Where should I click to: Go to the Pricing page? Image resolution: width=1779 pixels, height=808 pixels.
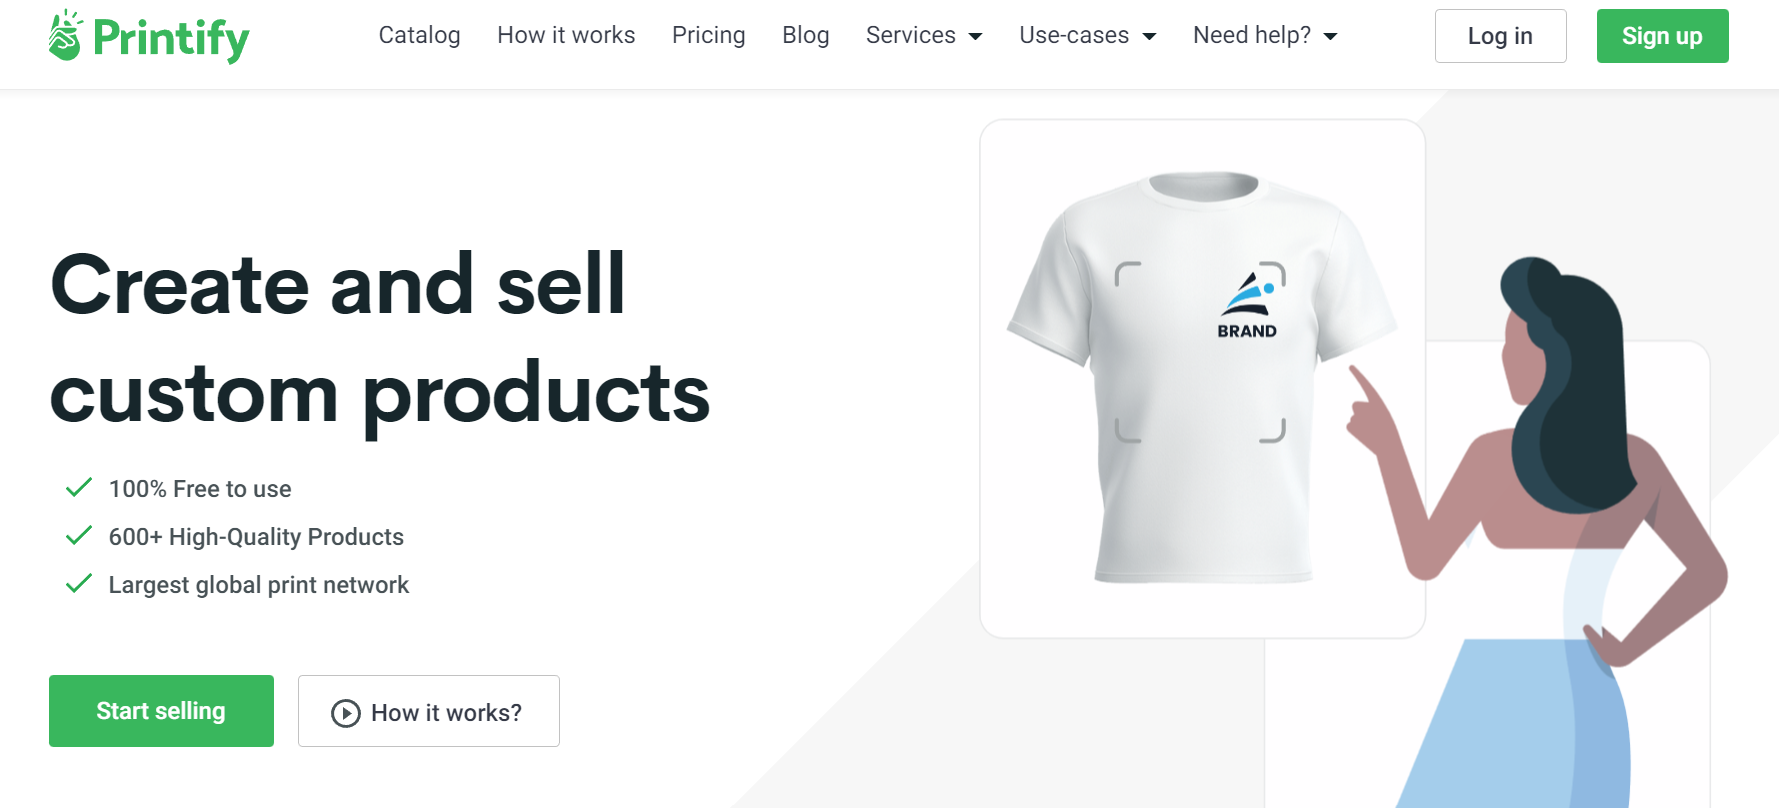[708, 36]
